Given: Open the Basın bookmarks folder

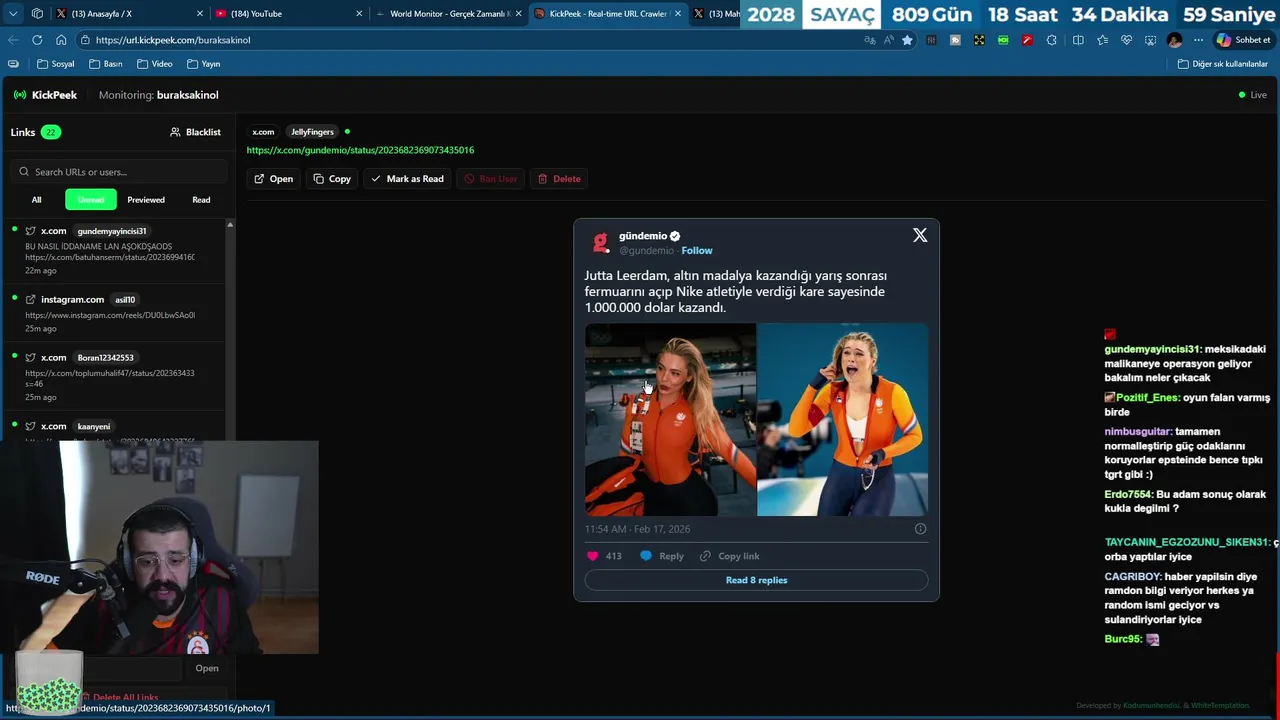Looking at the screenshot, I should click(106, 64).
